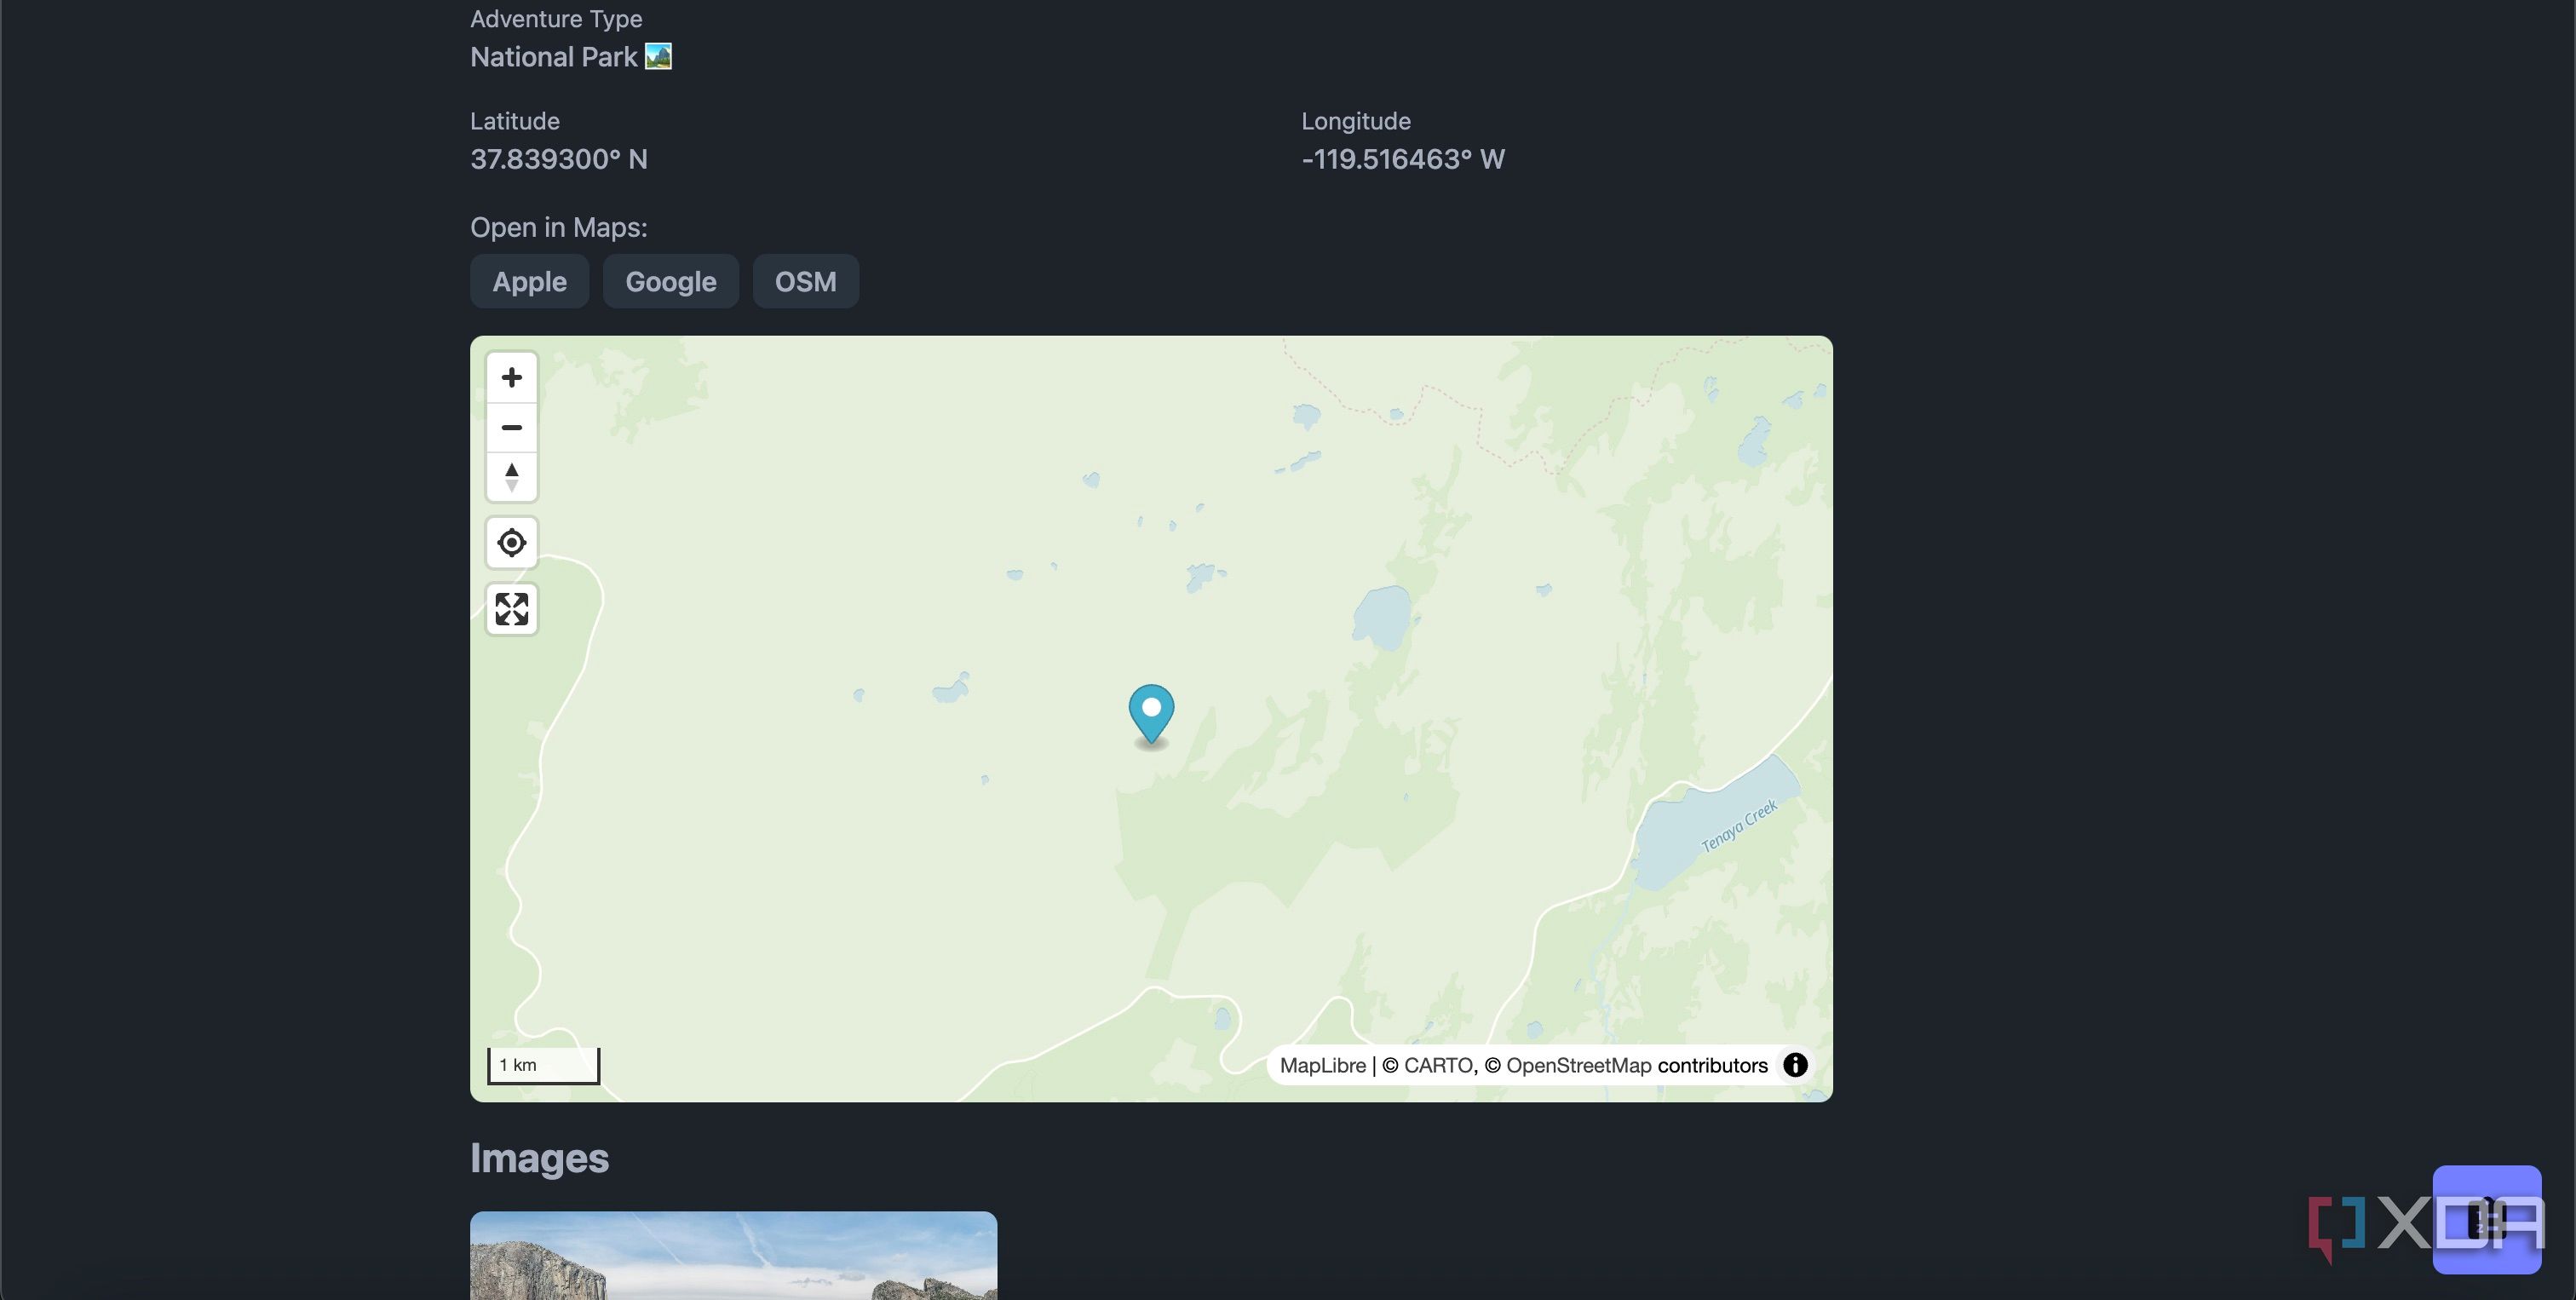Click the floating purple button in corner

pos(2486,1219)
